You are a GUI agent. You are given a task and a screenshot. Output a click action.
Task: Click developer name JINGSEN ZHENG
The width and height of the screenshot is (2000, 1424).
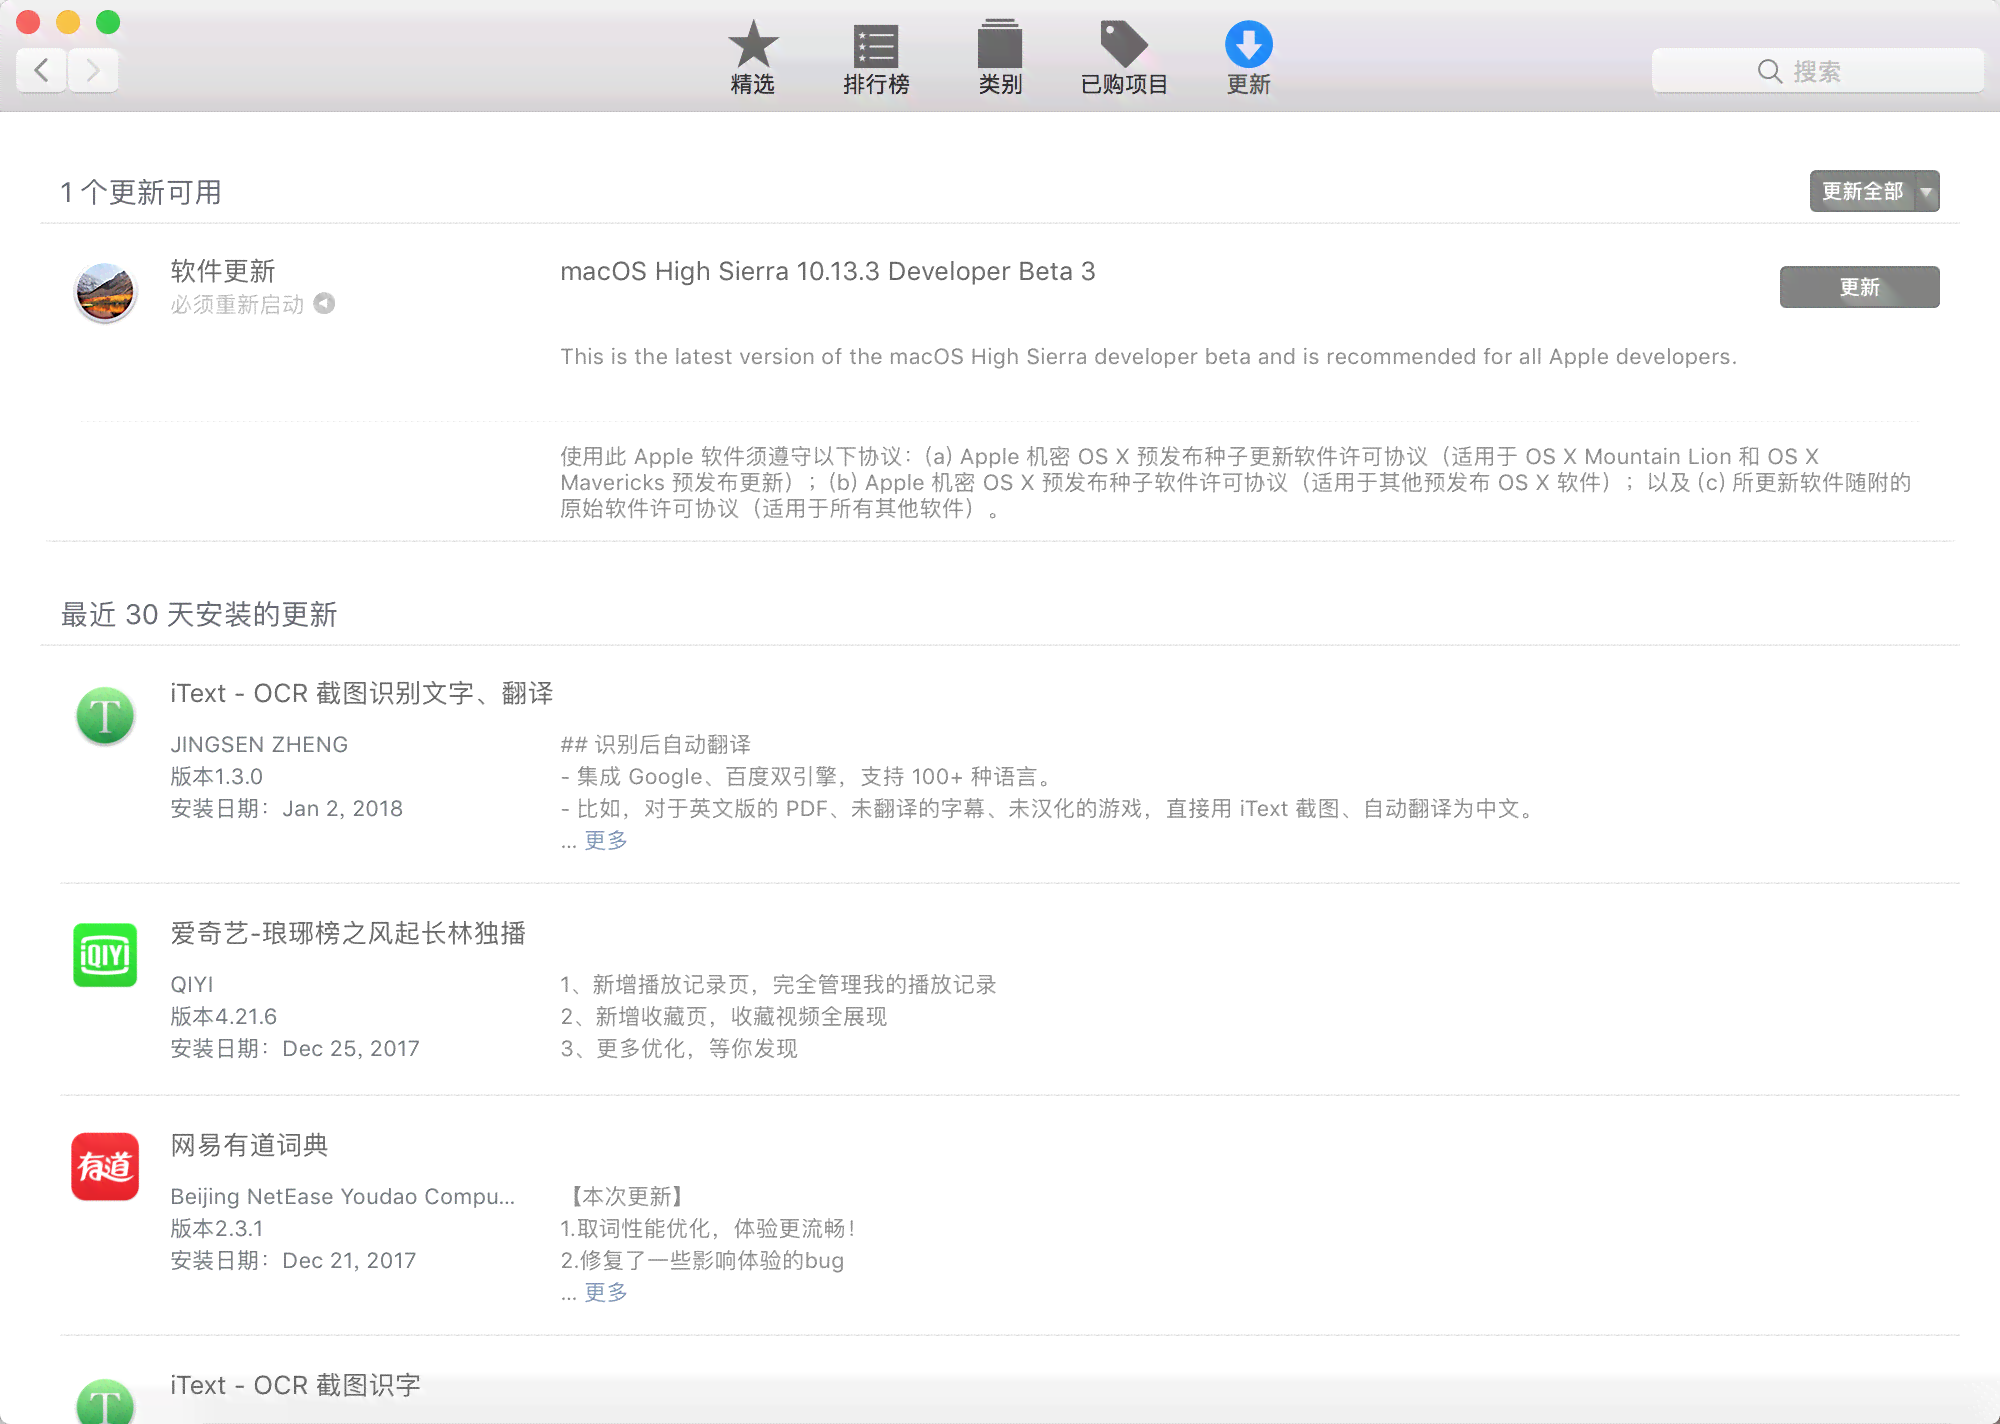pyautogui.click(x=259, y=744)
